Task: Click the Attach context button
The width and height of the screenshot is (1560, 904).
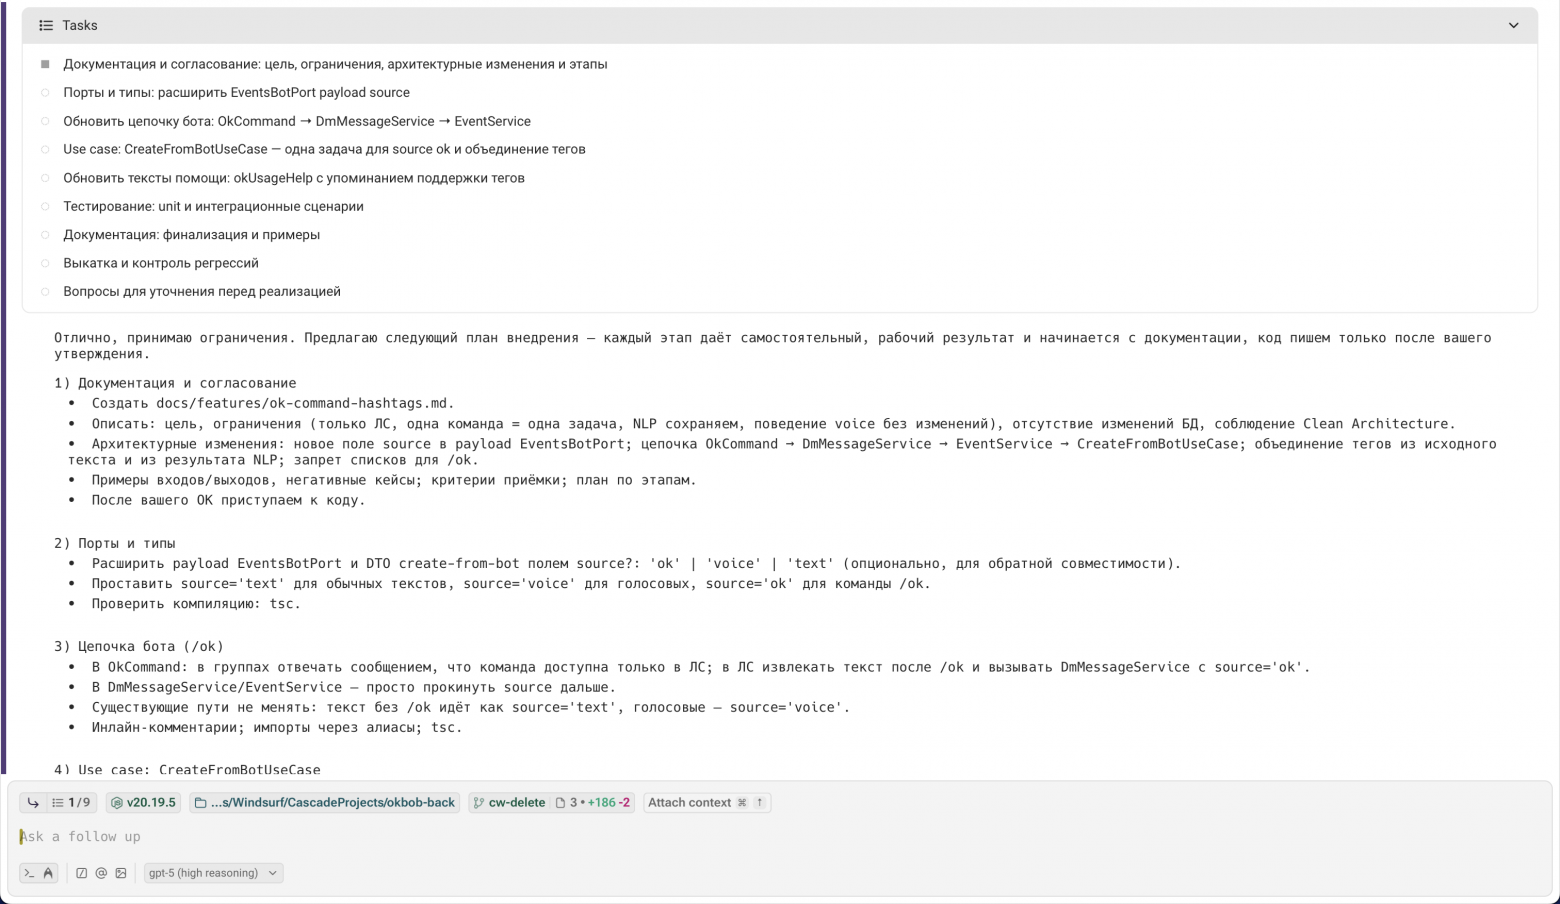Action: pos(706,802)
